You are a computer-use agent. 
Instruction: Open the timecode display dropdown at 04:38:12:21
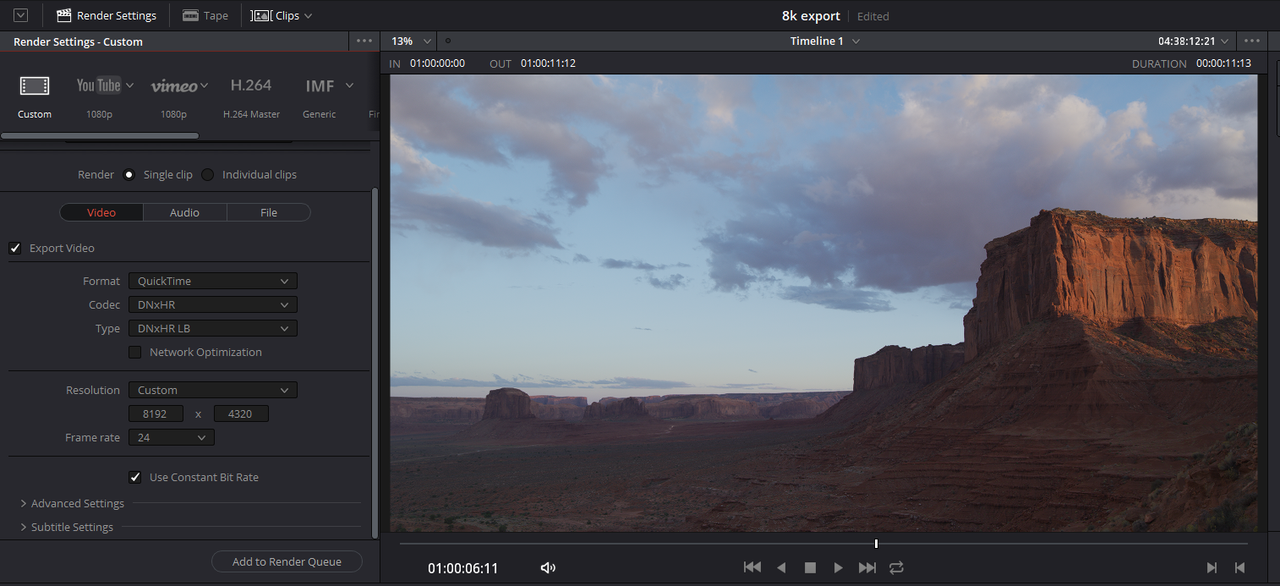1194,41
